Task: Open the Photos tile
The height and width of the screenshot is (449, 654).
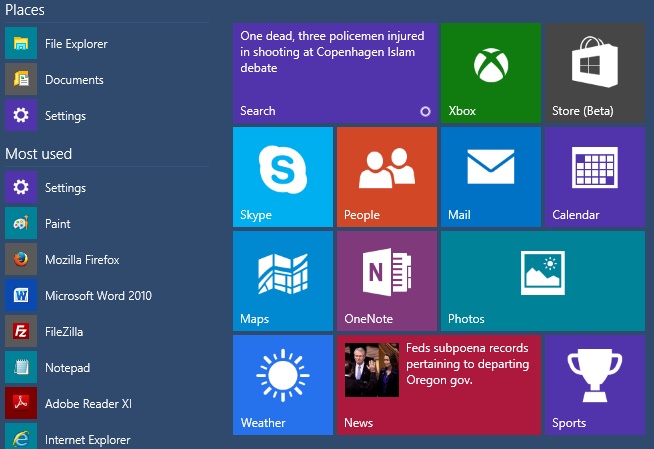Action: 543,281
